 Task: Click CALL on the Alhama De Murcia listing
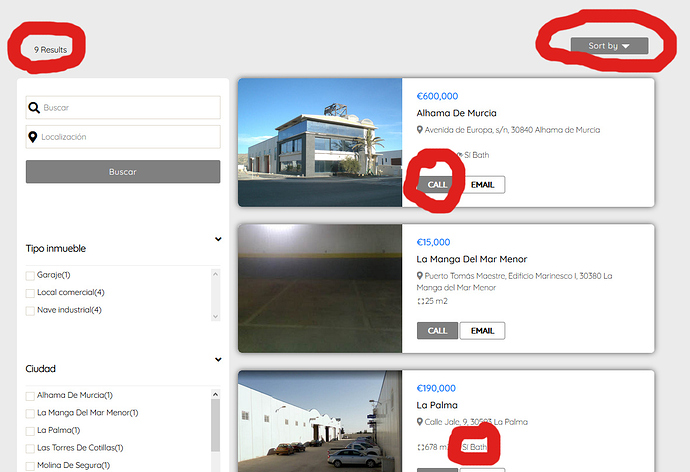coord(437,185)
